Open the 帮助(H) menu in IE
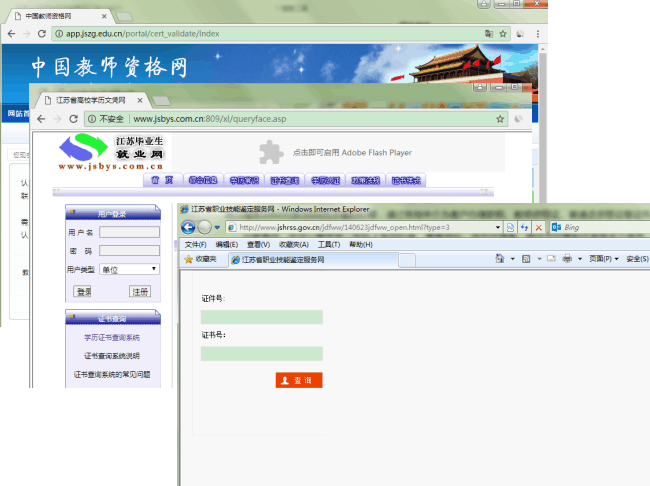The image size is (650, 486). pos(361,245)
